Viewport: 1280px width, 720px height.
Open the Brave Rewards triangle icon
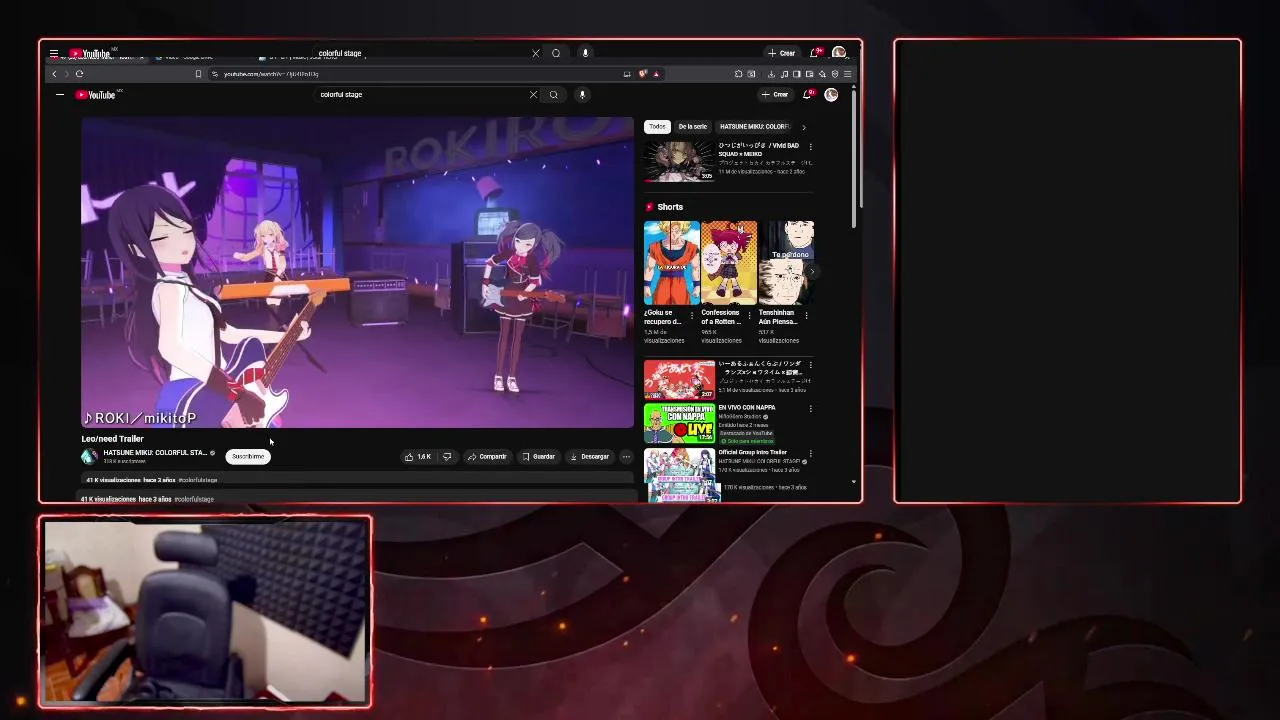point(656,74)
